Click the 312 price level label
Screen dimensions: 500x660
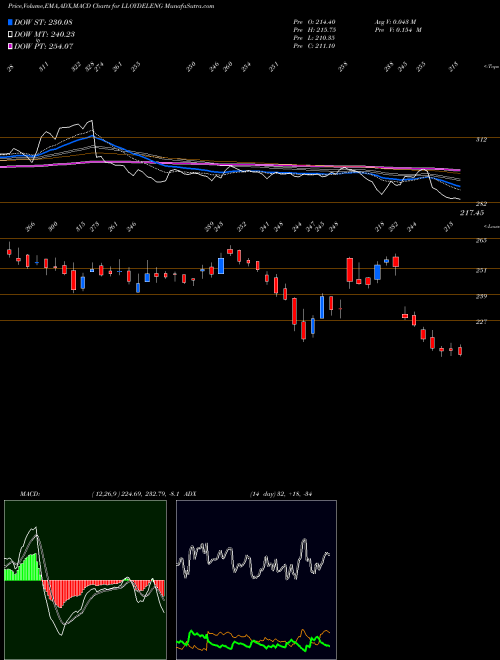tap(482, 140)
